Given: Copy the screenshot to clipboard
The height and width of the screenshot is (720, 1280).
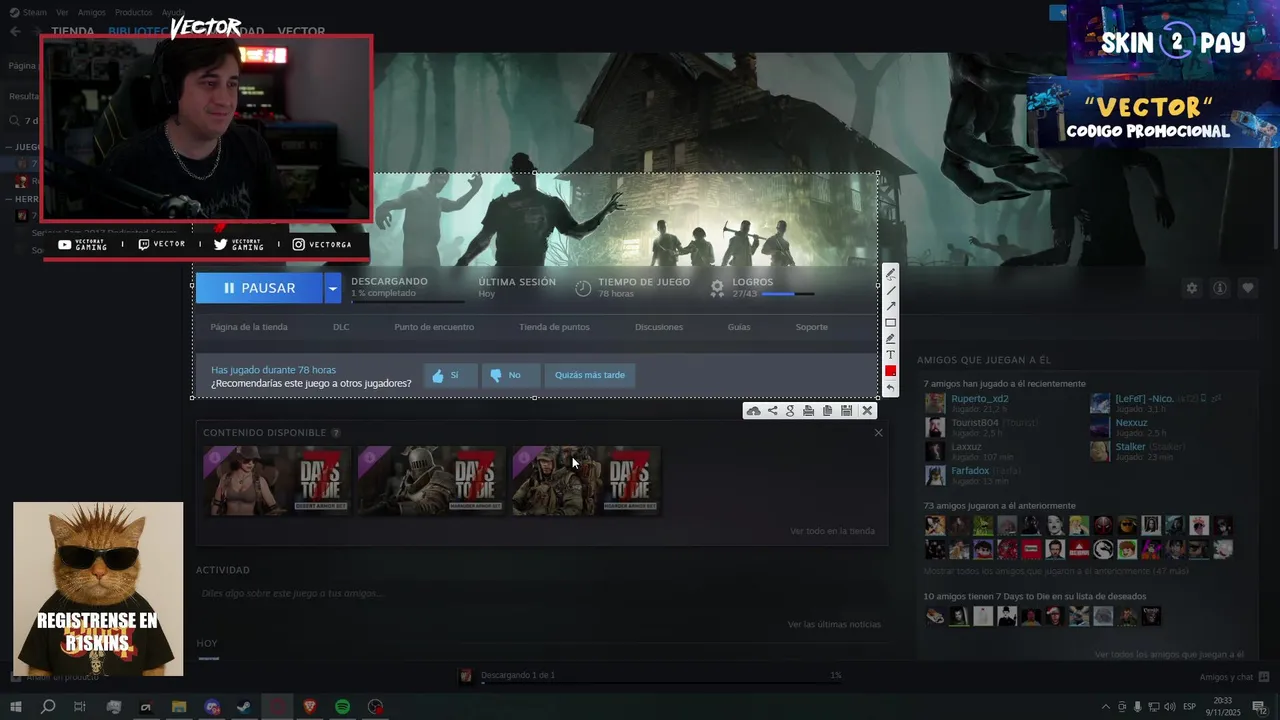Looking at the screenshot, I should point(827,411).
